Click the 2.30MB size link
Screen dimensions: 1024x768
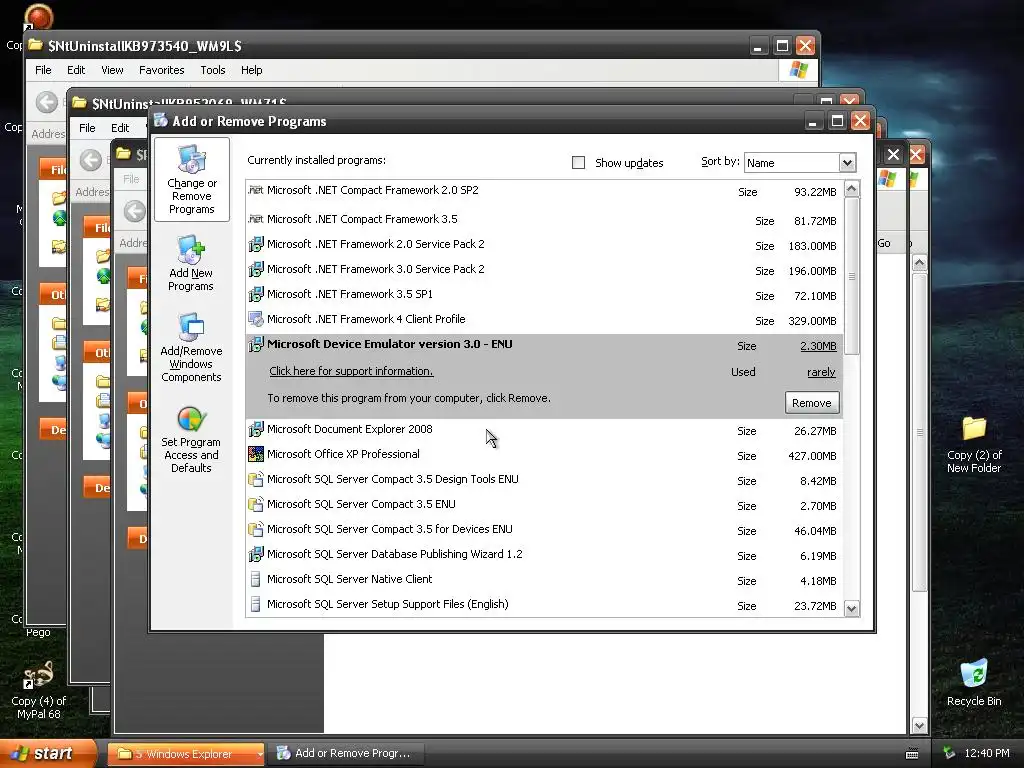tap(818, 346)
